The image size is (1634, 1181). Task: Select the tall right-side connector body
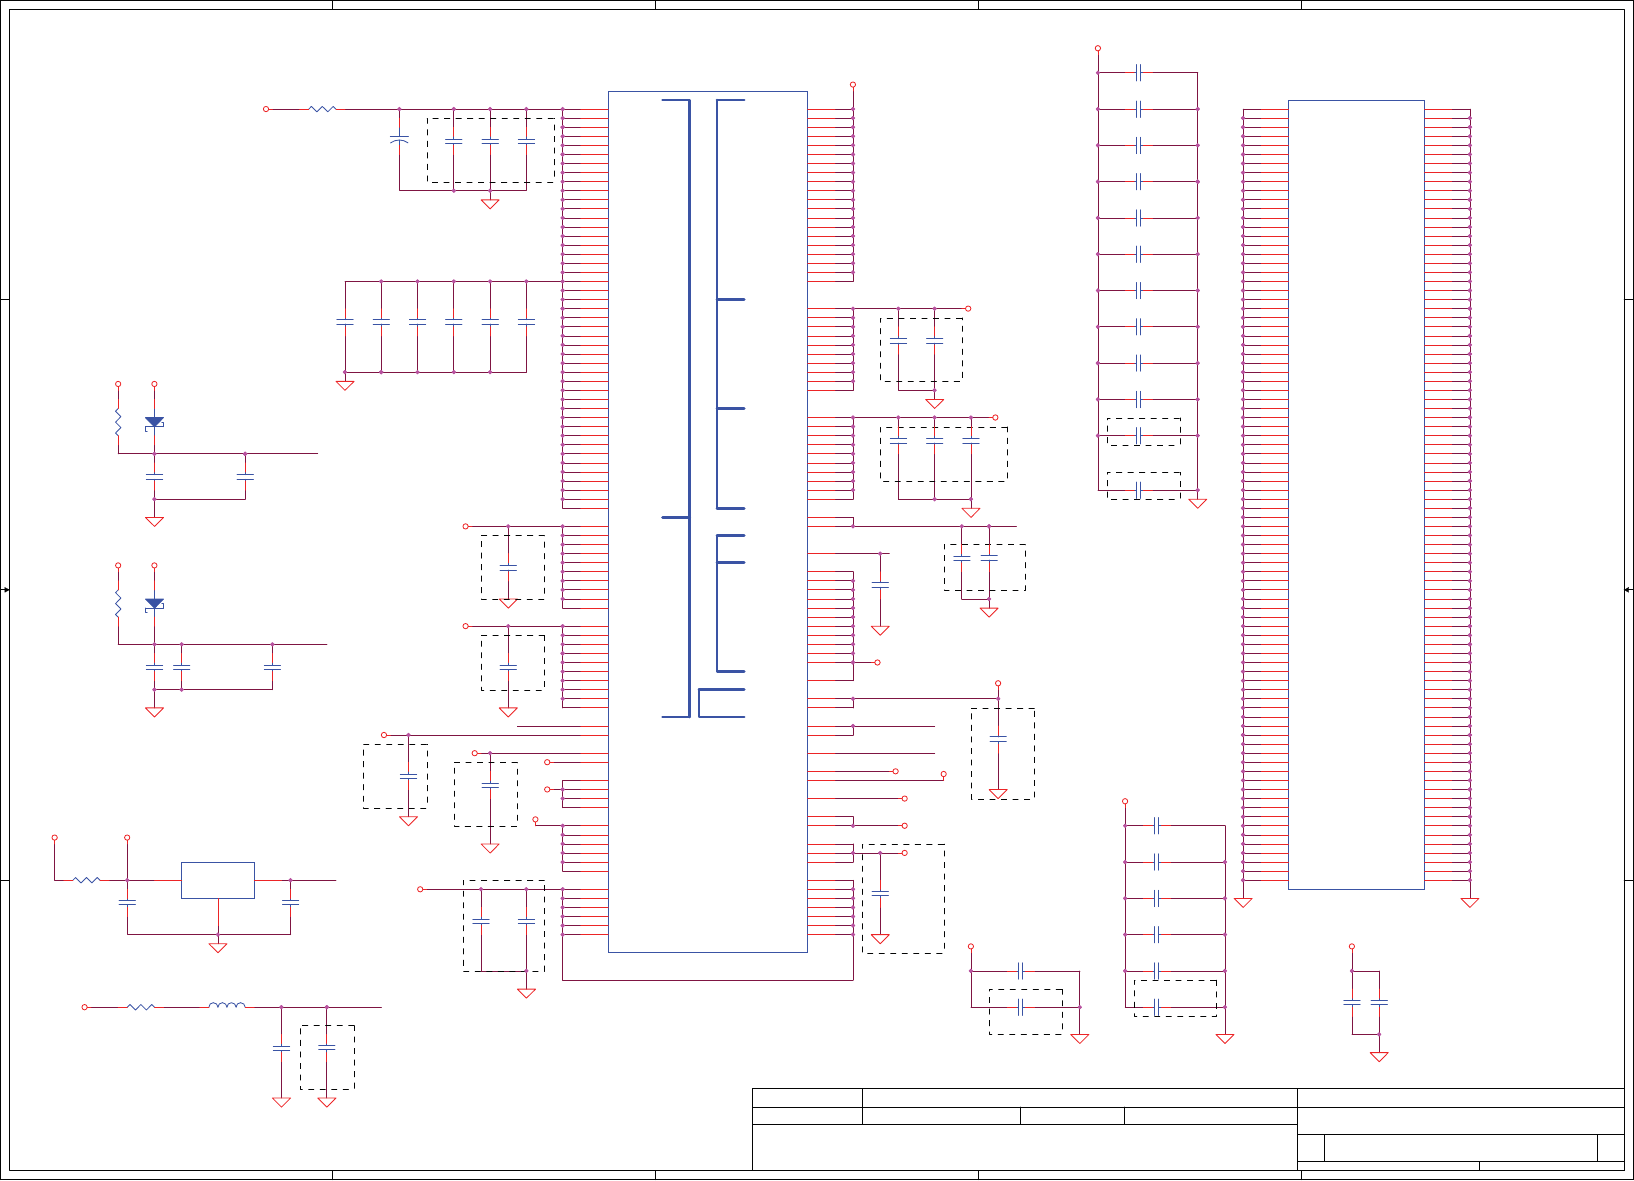click(1356, 495)
